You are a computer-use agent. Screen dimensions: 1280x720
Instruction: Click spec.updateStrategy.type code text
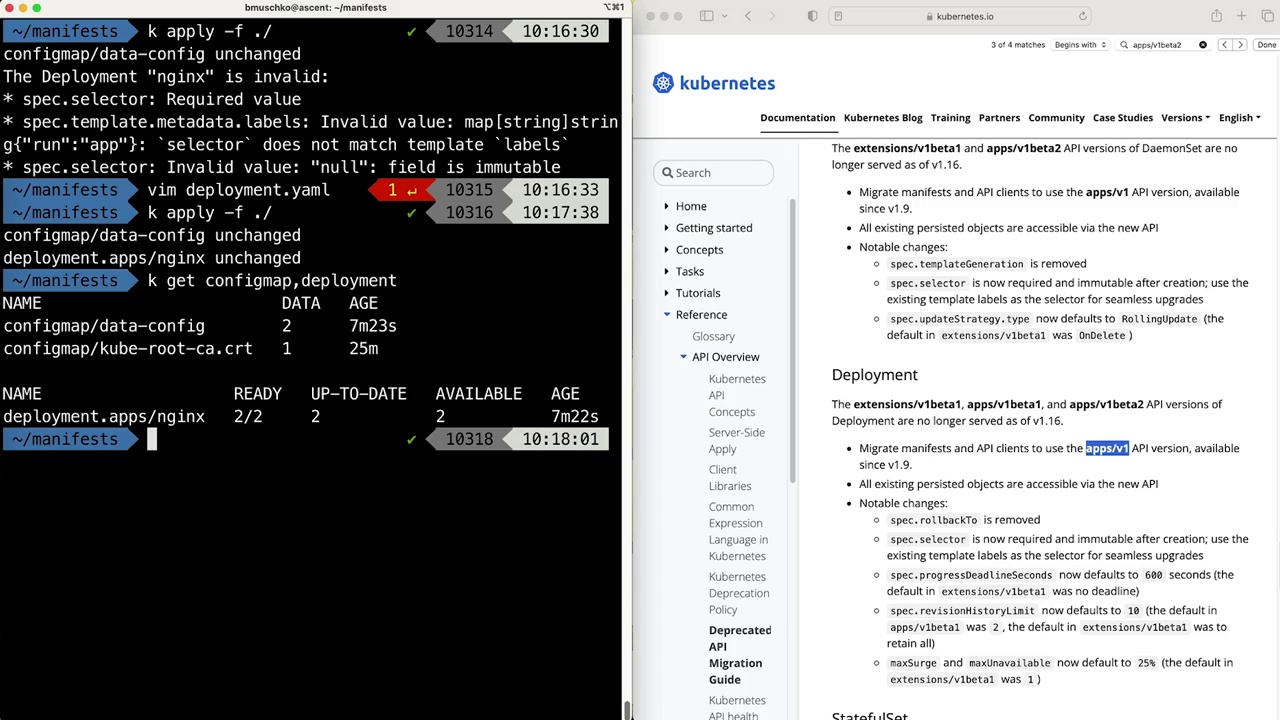point(960,319)
